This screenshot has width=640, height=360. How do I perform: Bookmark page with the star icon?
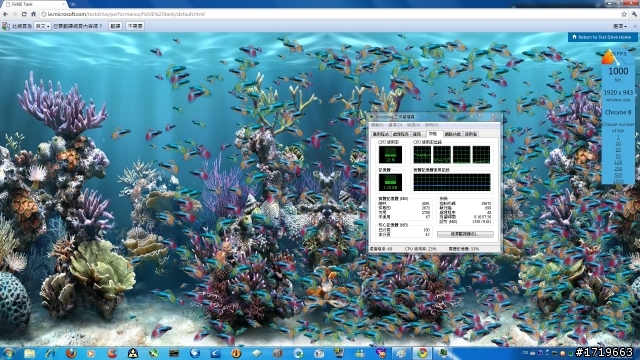624,14
